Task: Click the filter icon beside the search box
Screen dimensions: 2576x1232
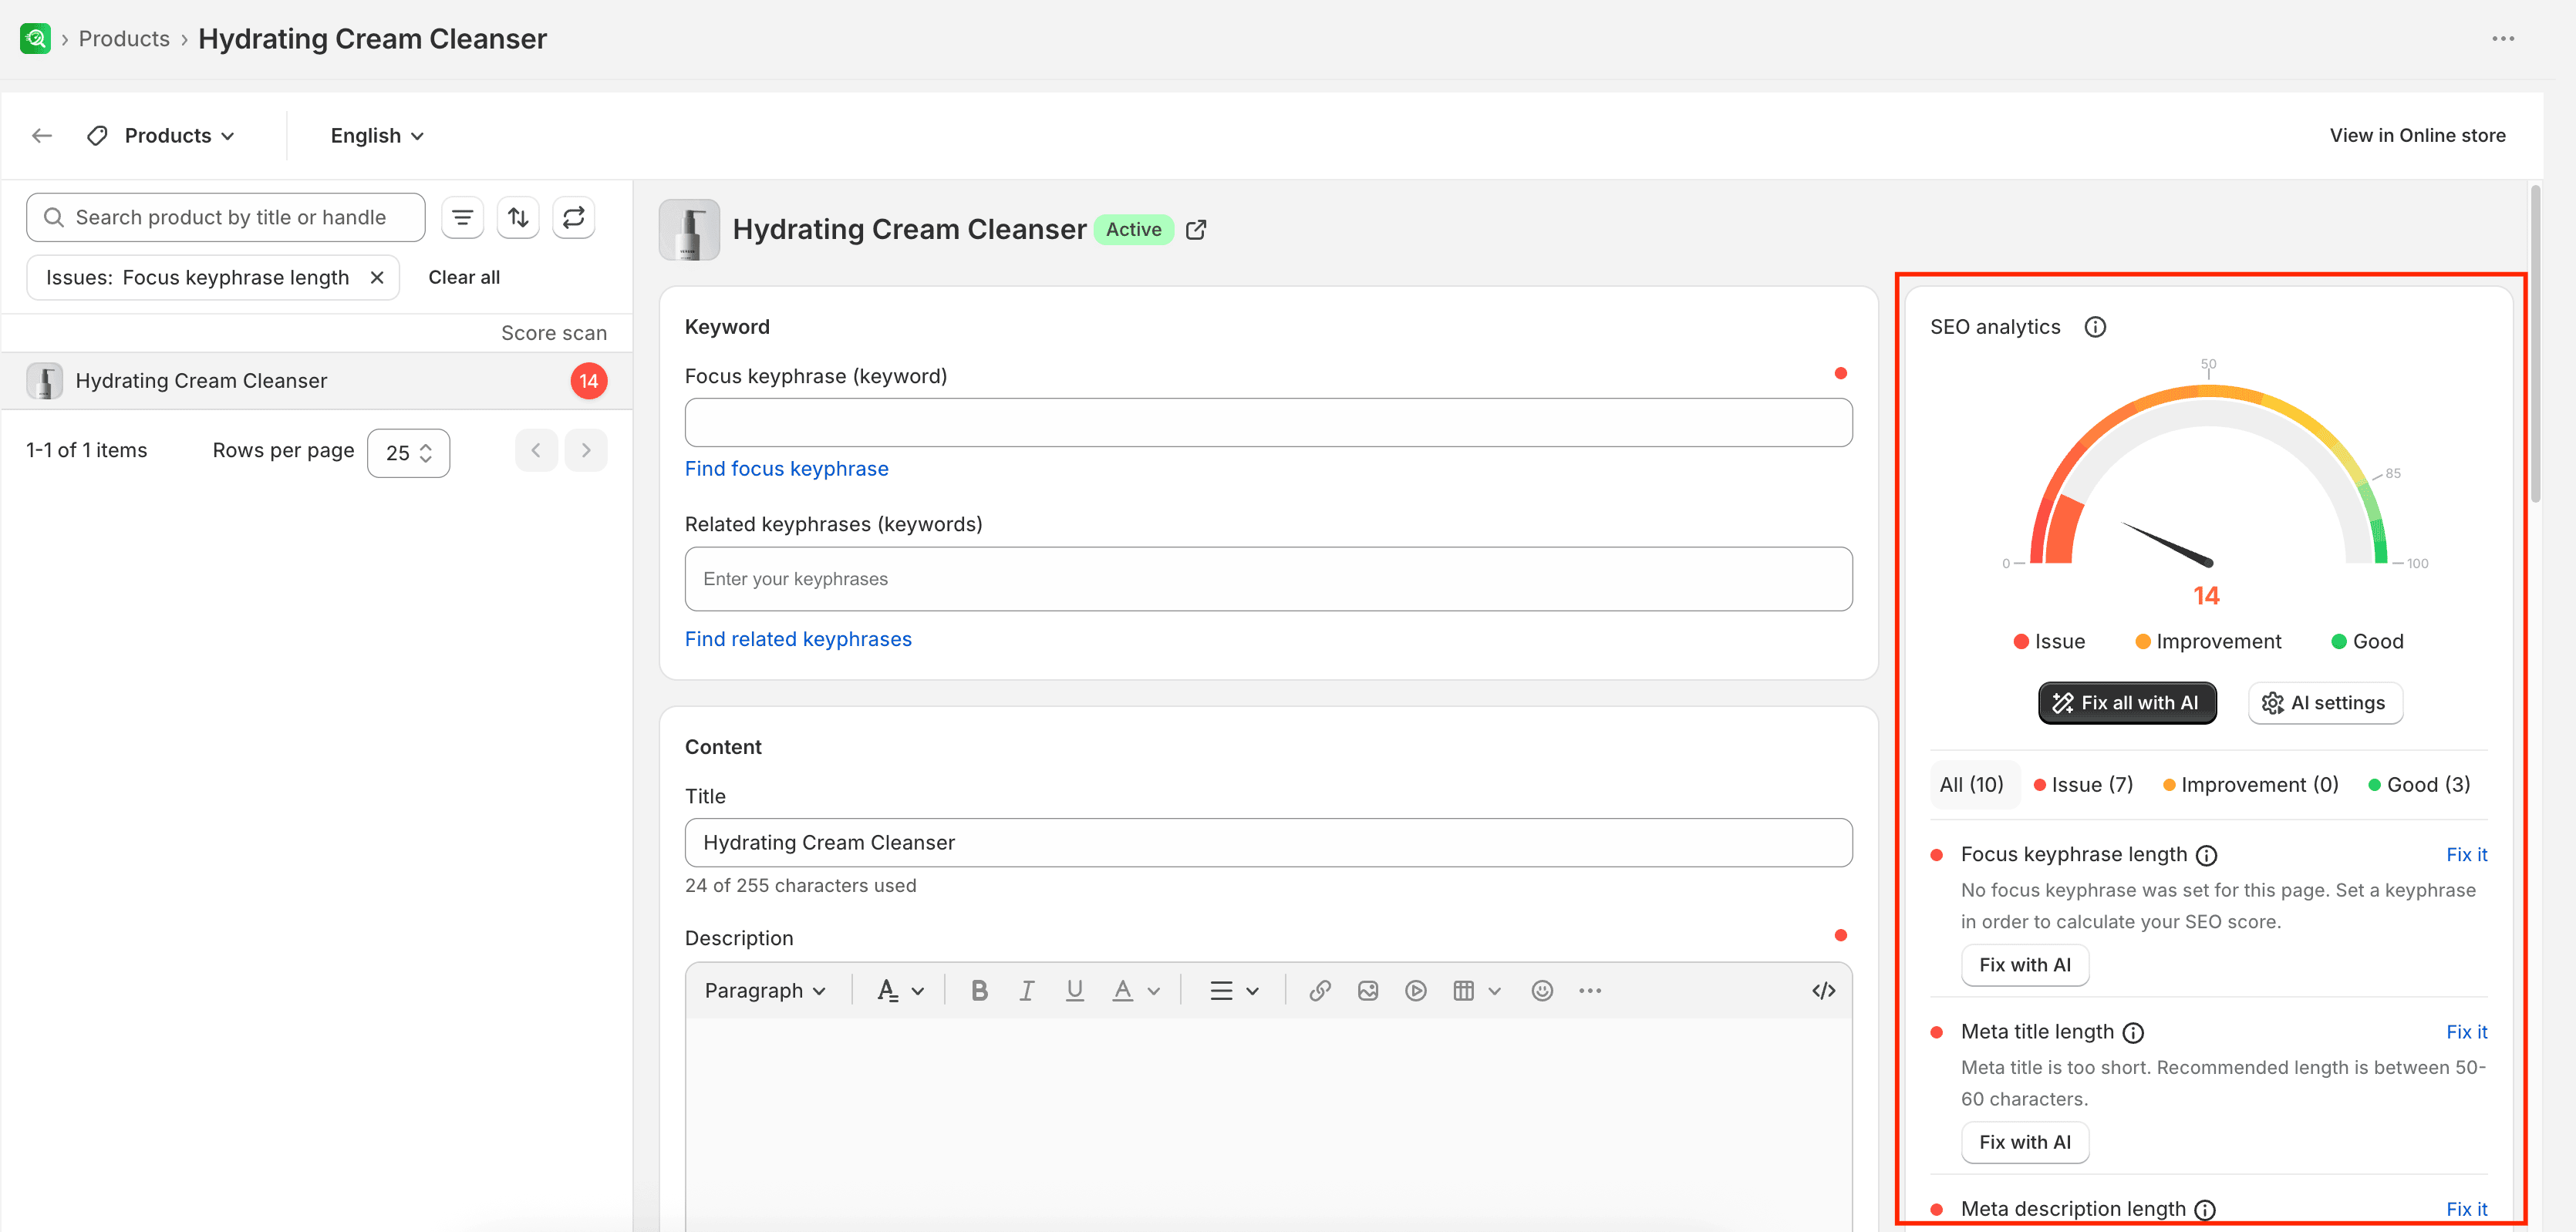Action: pos(462,217)
